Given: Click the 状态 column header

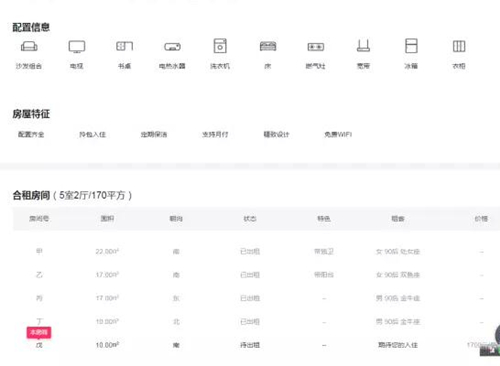Looking at the screenshot, I should (x=250, y=219).
